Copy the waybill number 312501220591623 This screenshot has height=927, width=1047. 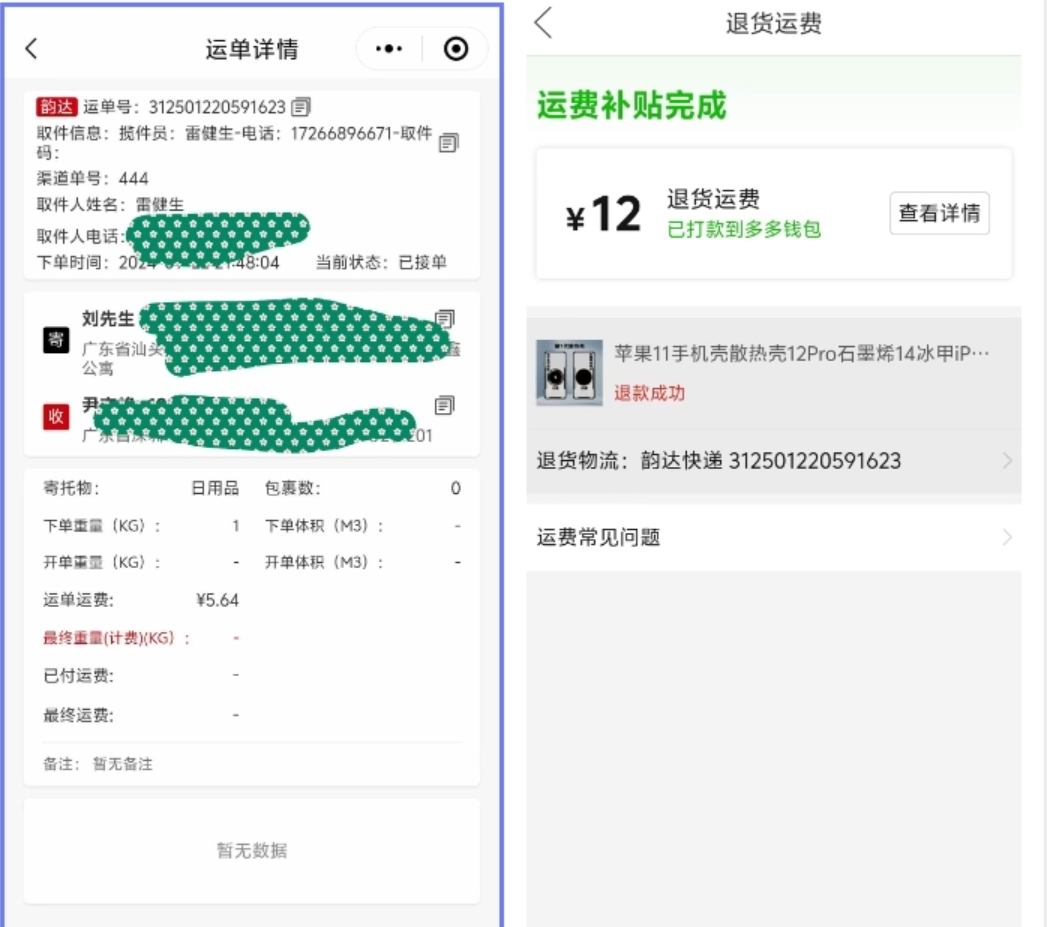point(301,107)
